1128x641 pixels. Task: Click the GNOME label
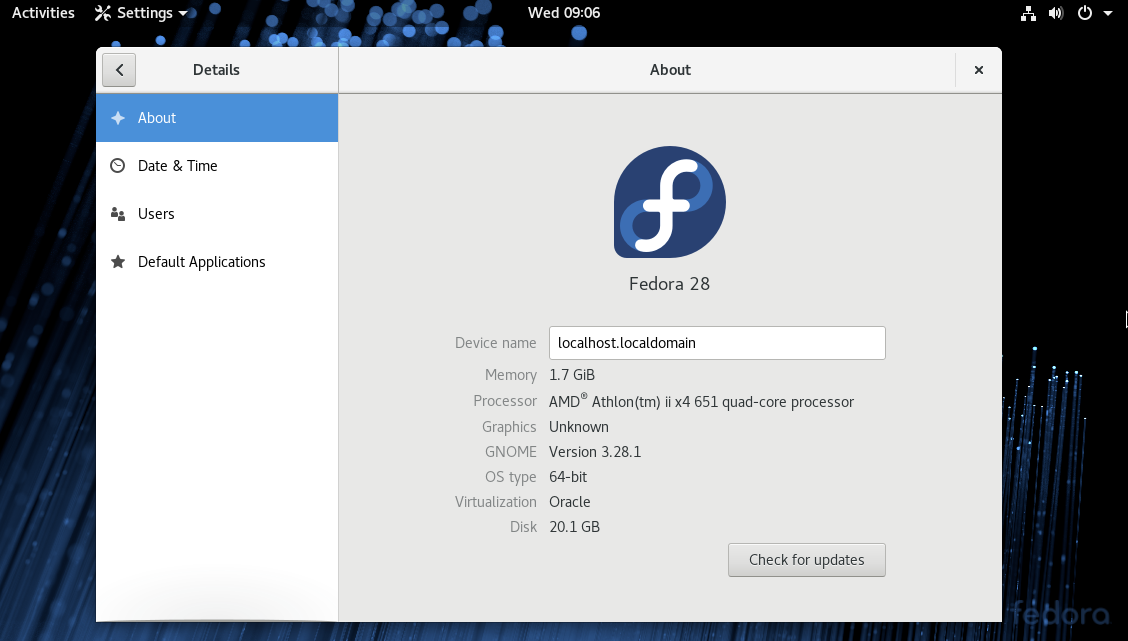click(511, 452)
